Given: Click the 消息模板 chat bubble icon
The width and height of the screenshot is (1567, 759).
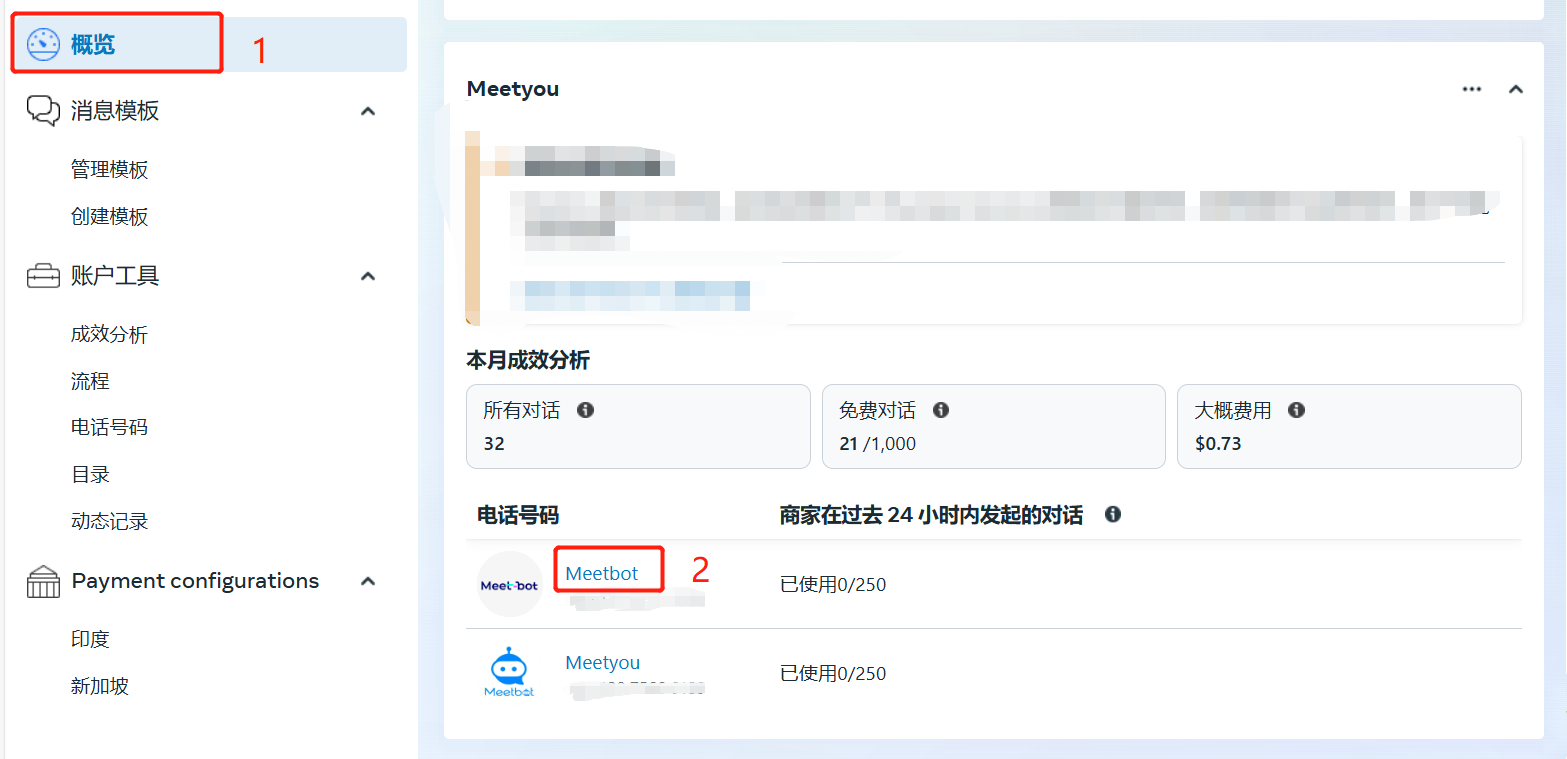Looking at the screenshot, I should pos(43,111).
